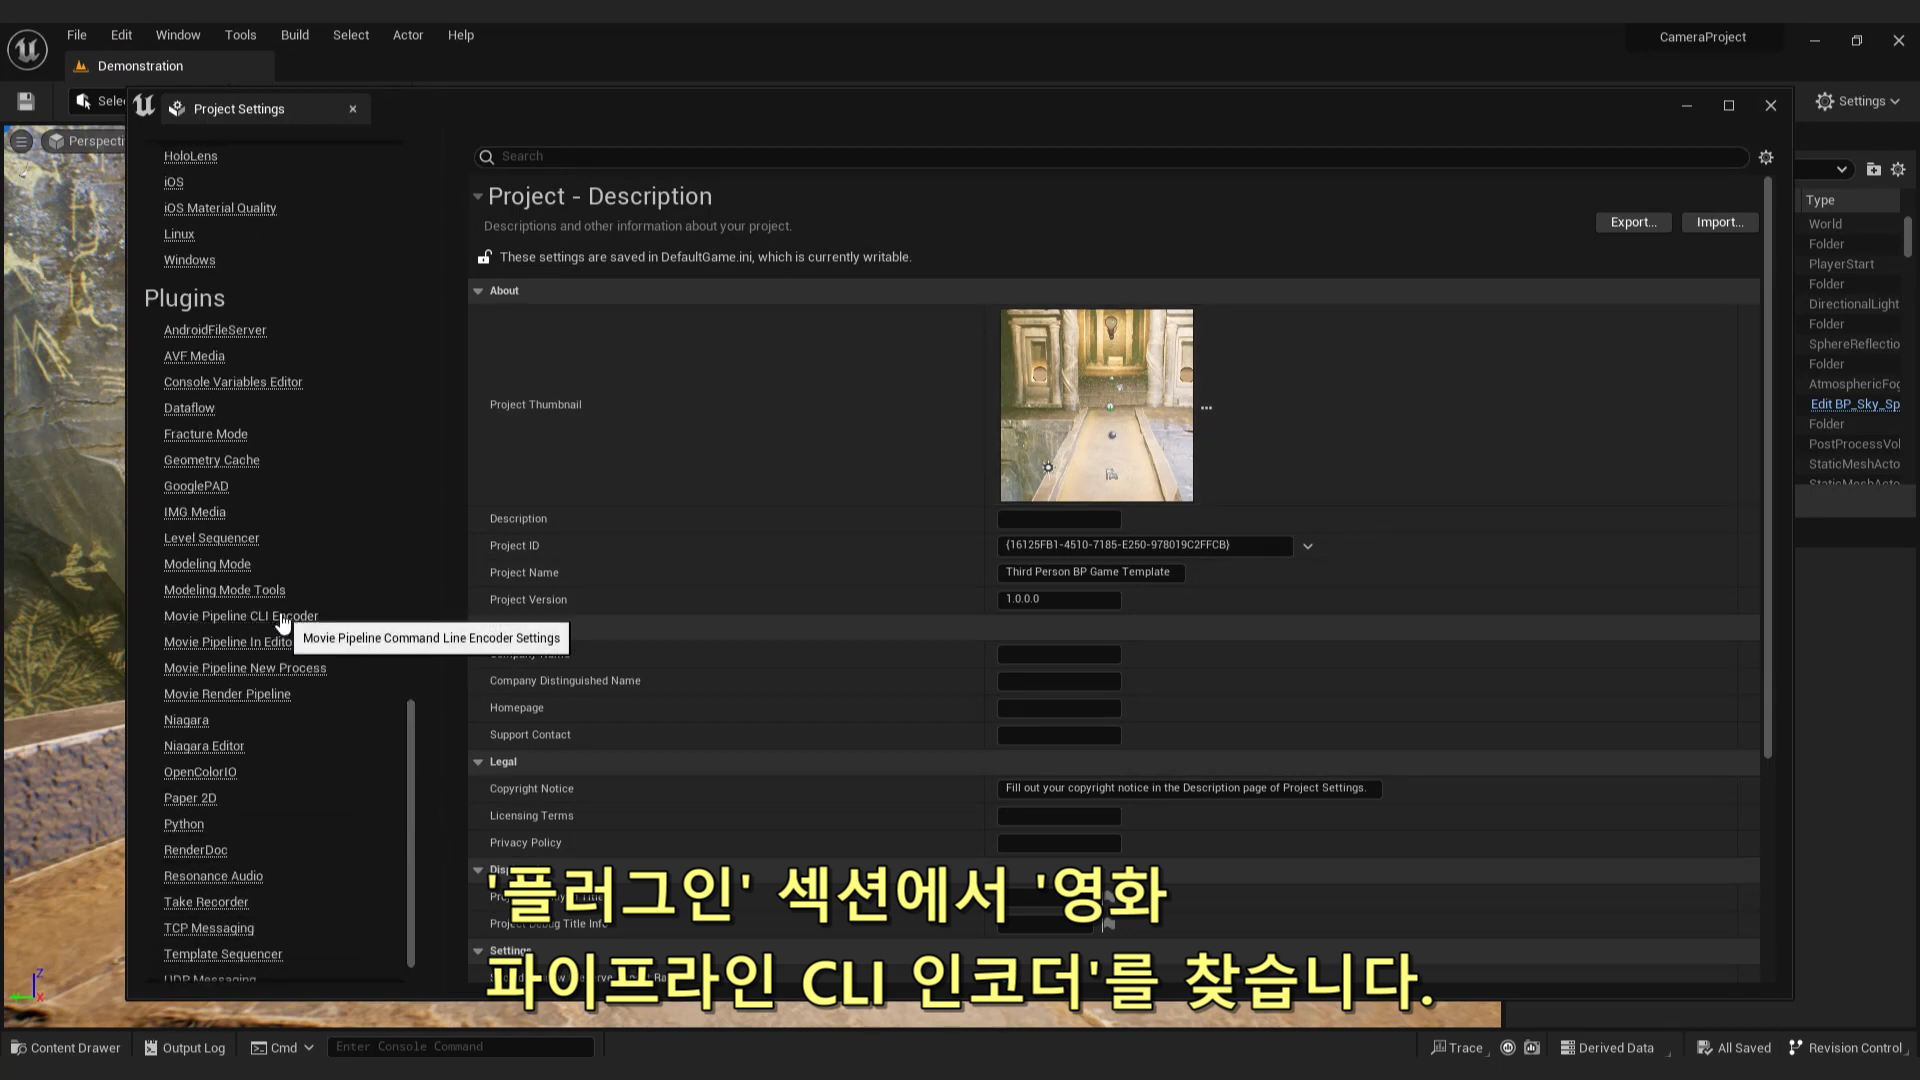The width and height of the screenshot is (1920, 1080).
Task: Open the Content Drawer
Action: [x=66, y=1047]
